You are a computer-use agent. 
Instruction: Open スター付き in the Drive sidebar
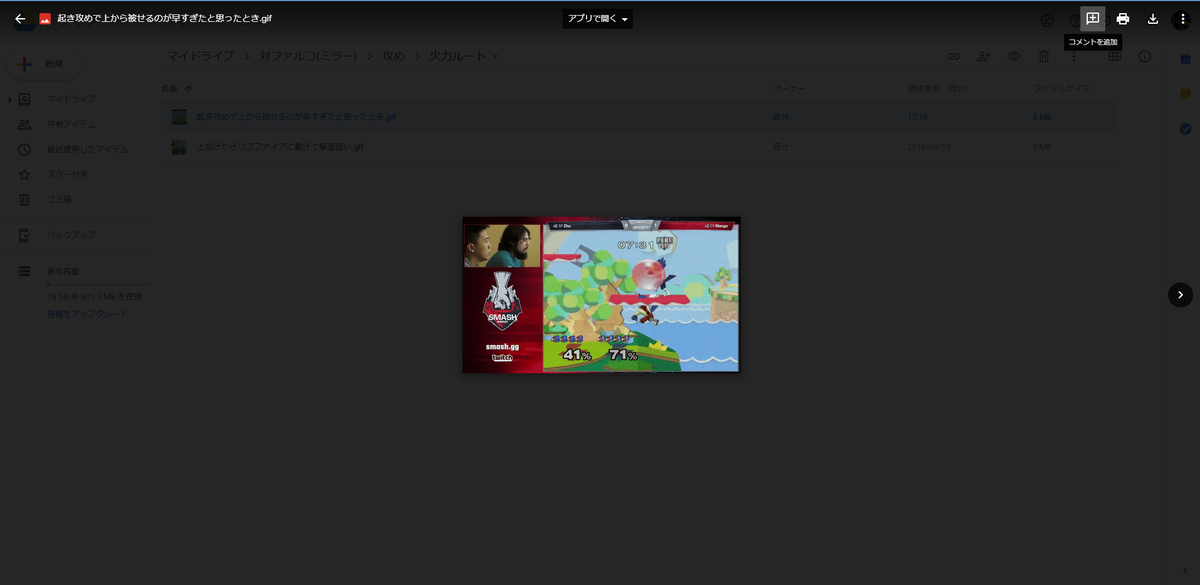click(x=68, y=174)
